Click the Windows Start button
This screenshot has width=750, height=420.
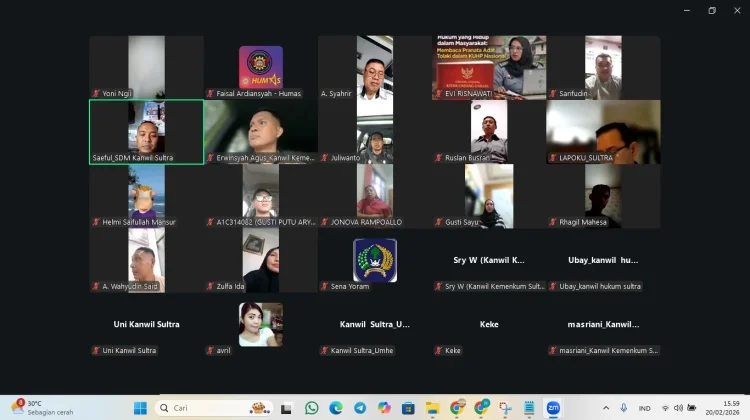click(x=140, y=408)
